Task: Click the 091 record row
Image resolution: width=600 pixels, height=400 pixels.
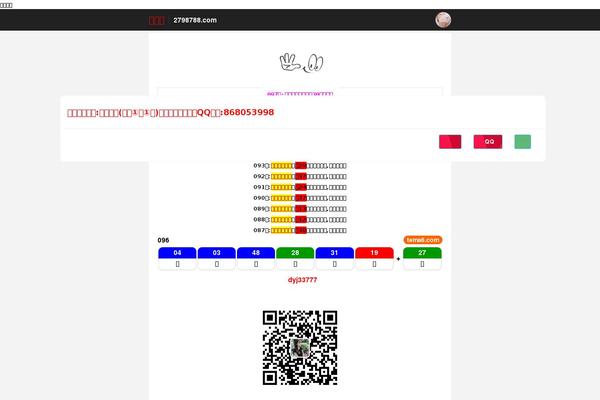Action: point(300,187)
